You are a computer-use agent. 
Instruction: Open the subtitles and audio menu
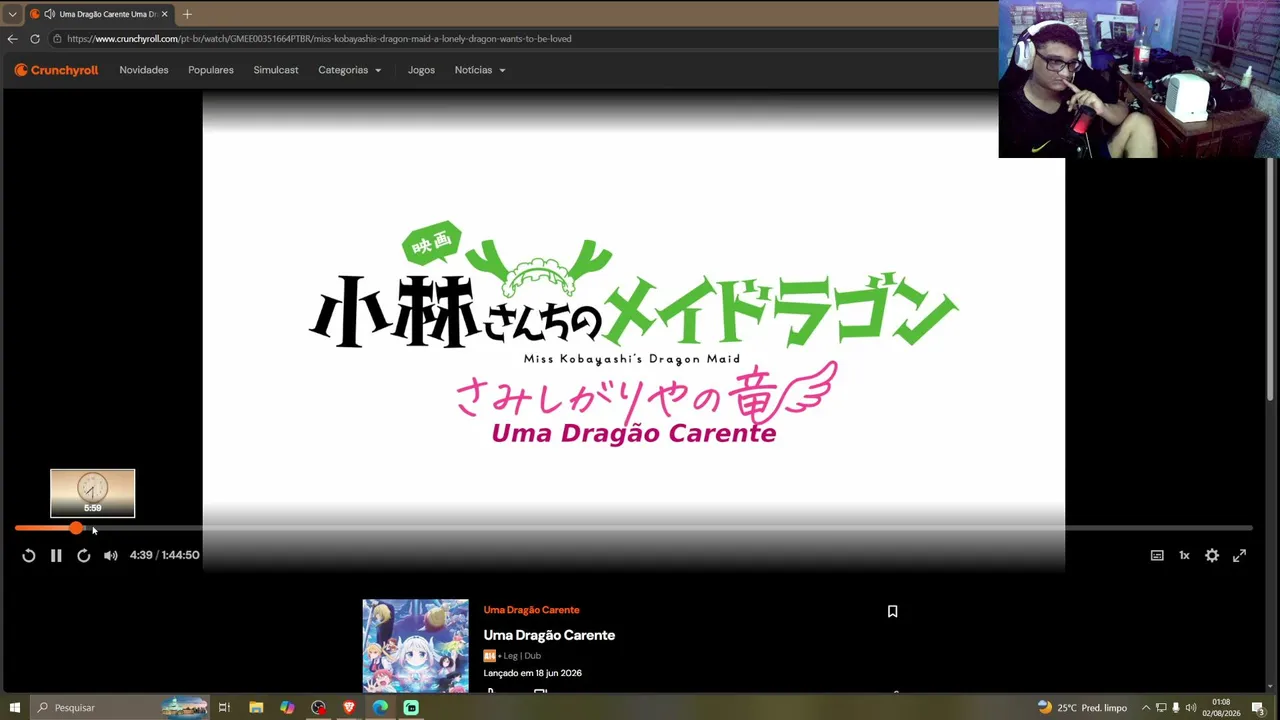point(1157,555)
